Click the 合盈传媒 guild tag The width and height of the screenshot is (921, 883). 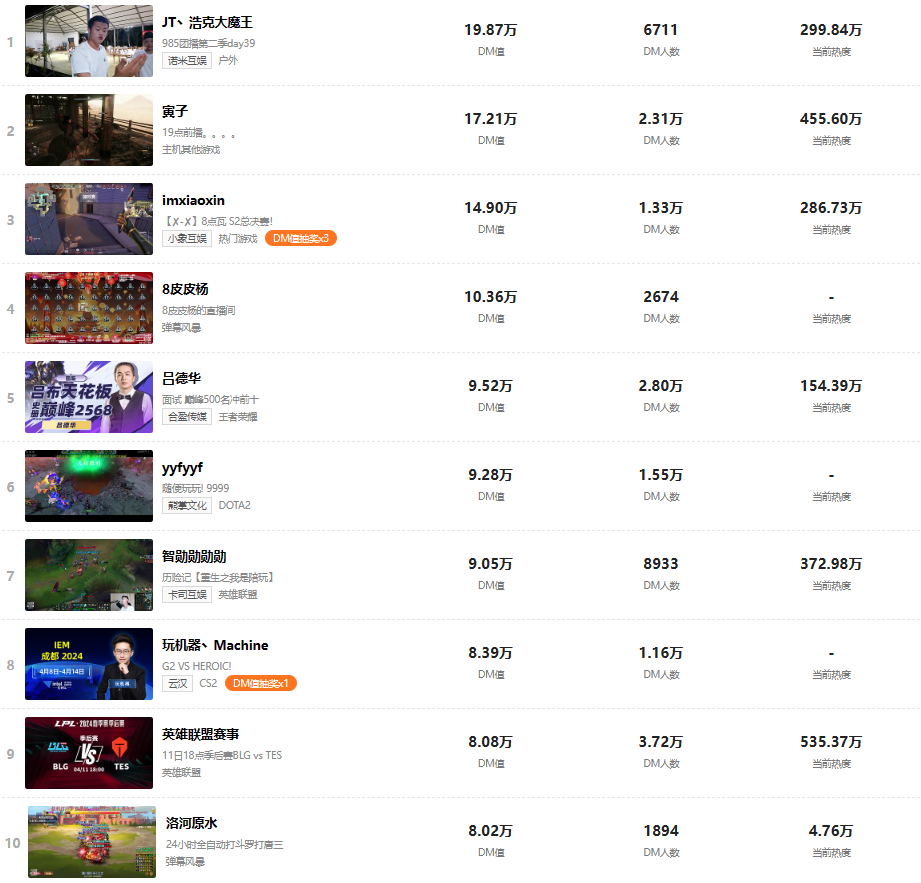(187, 417)
